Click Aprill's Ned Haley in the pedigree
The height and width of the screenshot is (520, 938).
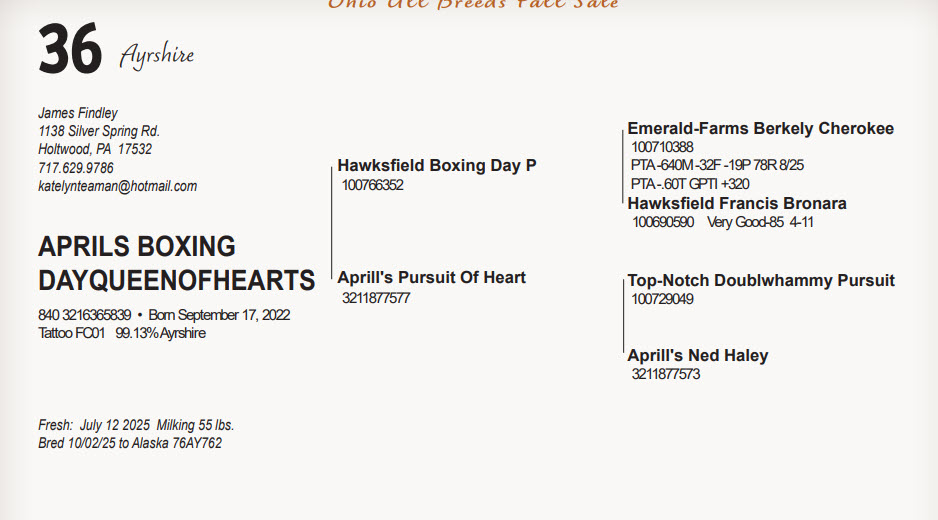[x=698, y=355]
